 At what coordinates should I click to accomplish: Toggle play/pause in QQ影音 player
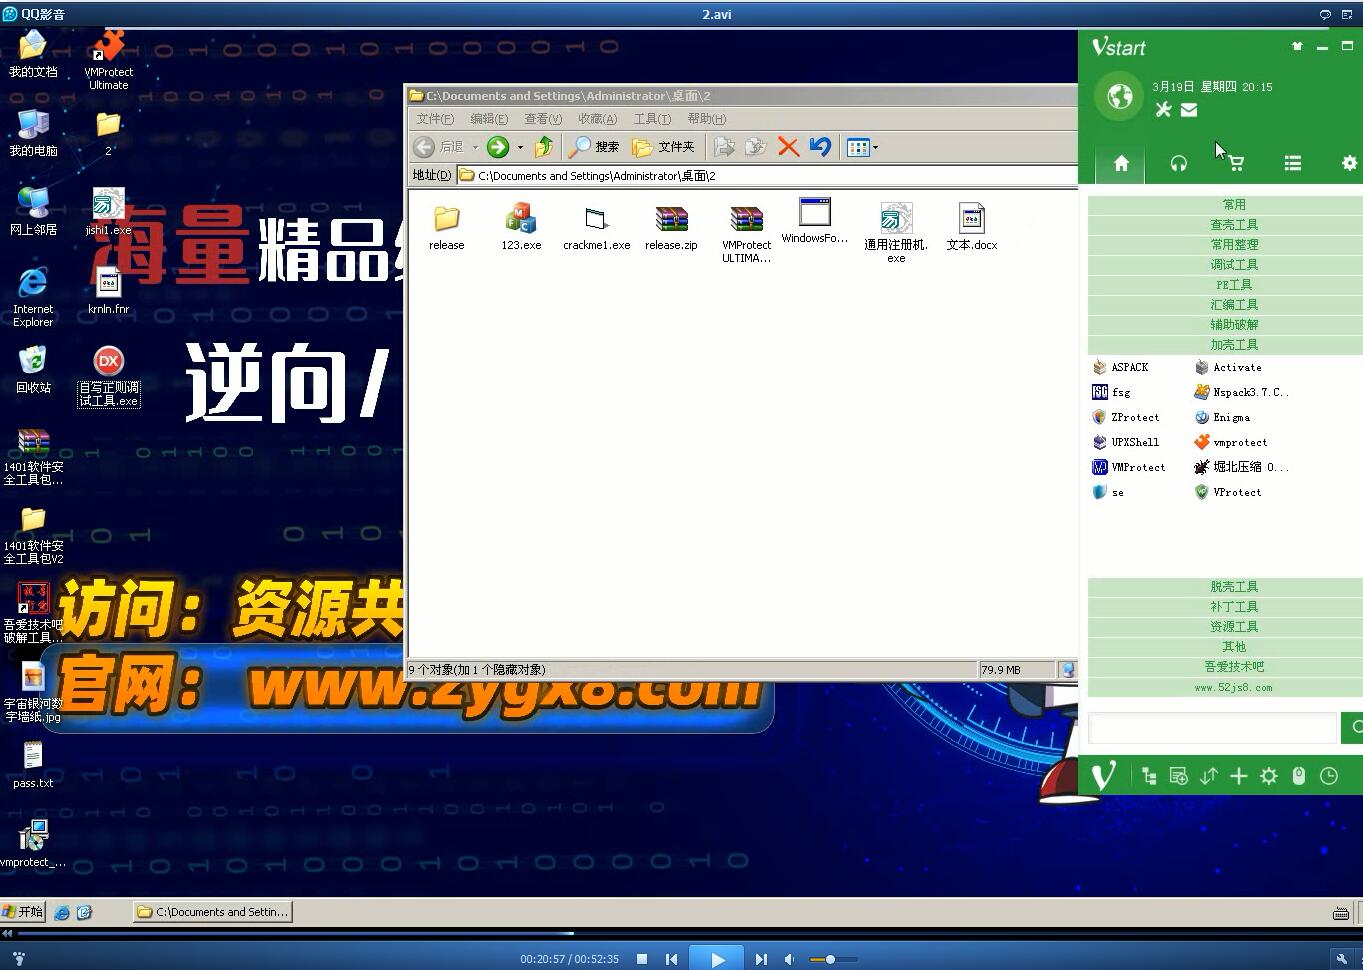click(717, 959)
